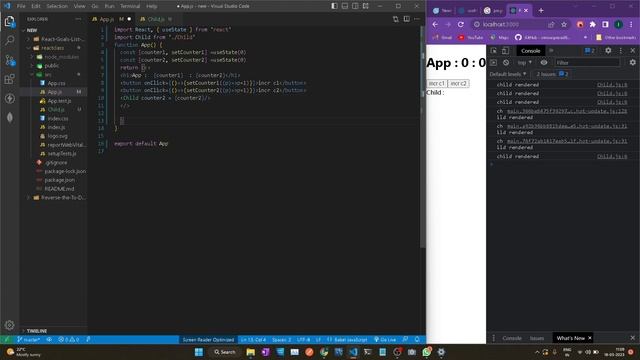Toggle the bottom panel layout icon
The width and height of the screenshot is (640, 360).
(x=345, y=6)
